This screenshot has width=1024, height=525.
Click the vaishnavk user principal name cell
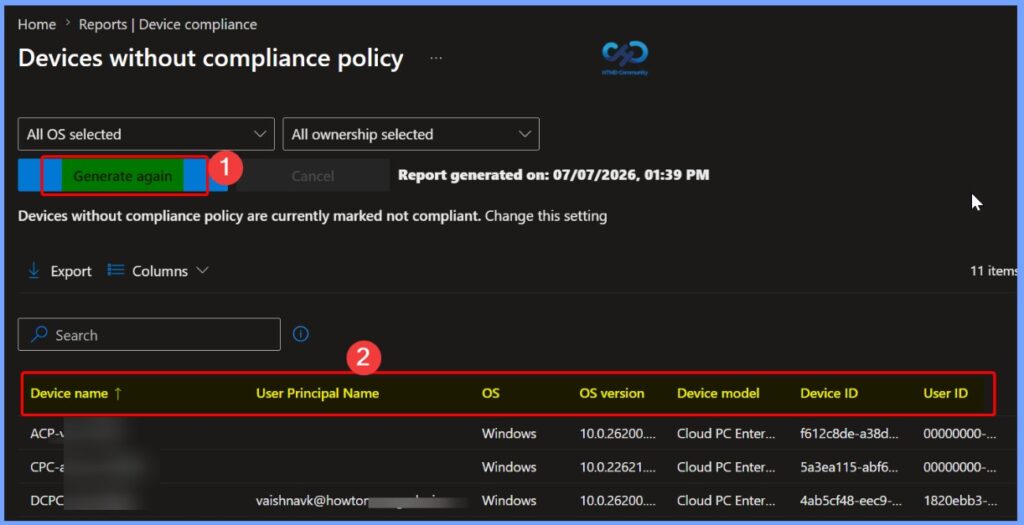pos(361,501)
